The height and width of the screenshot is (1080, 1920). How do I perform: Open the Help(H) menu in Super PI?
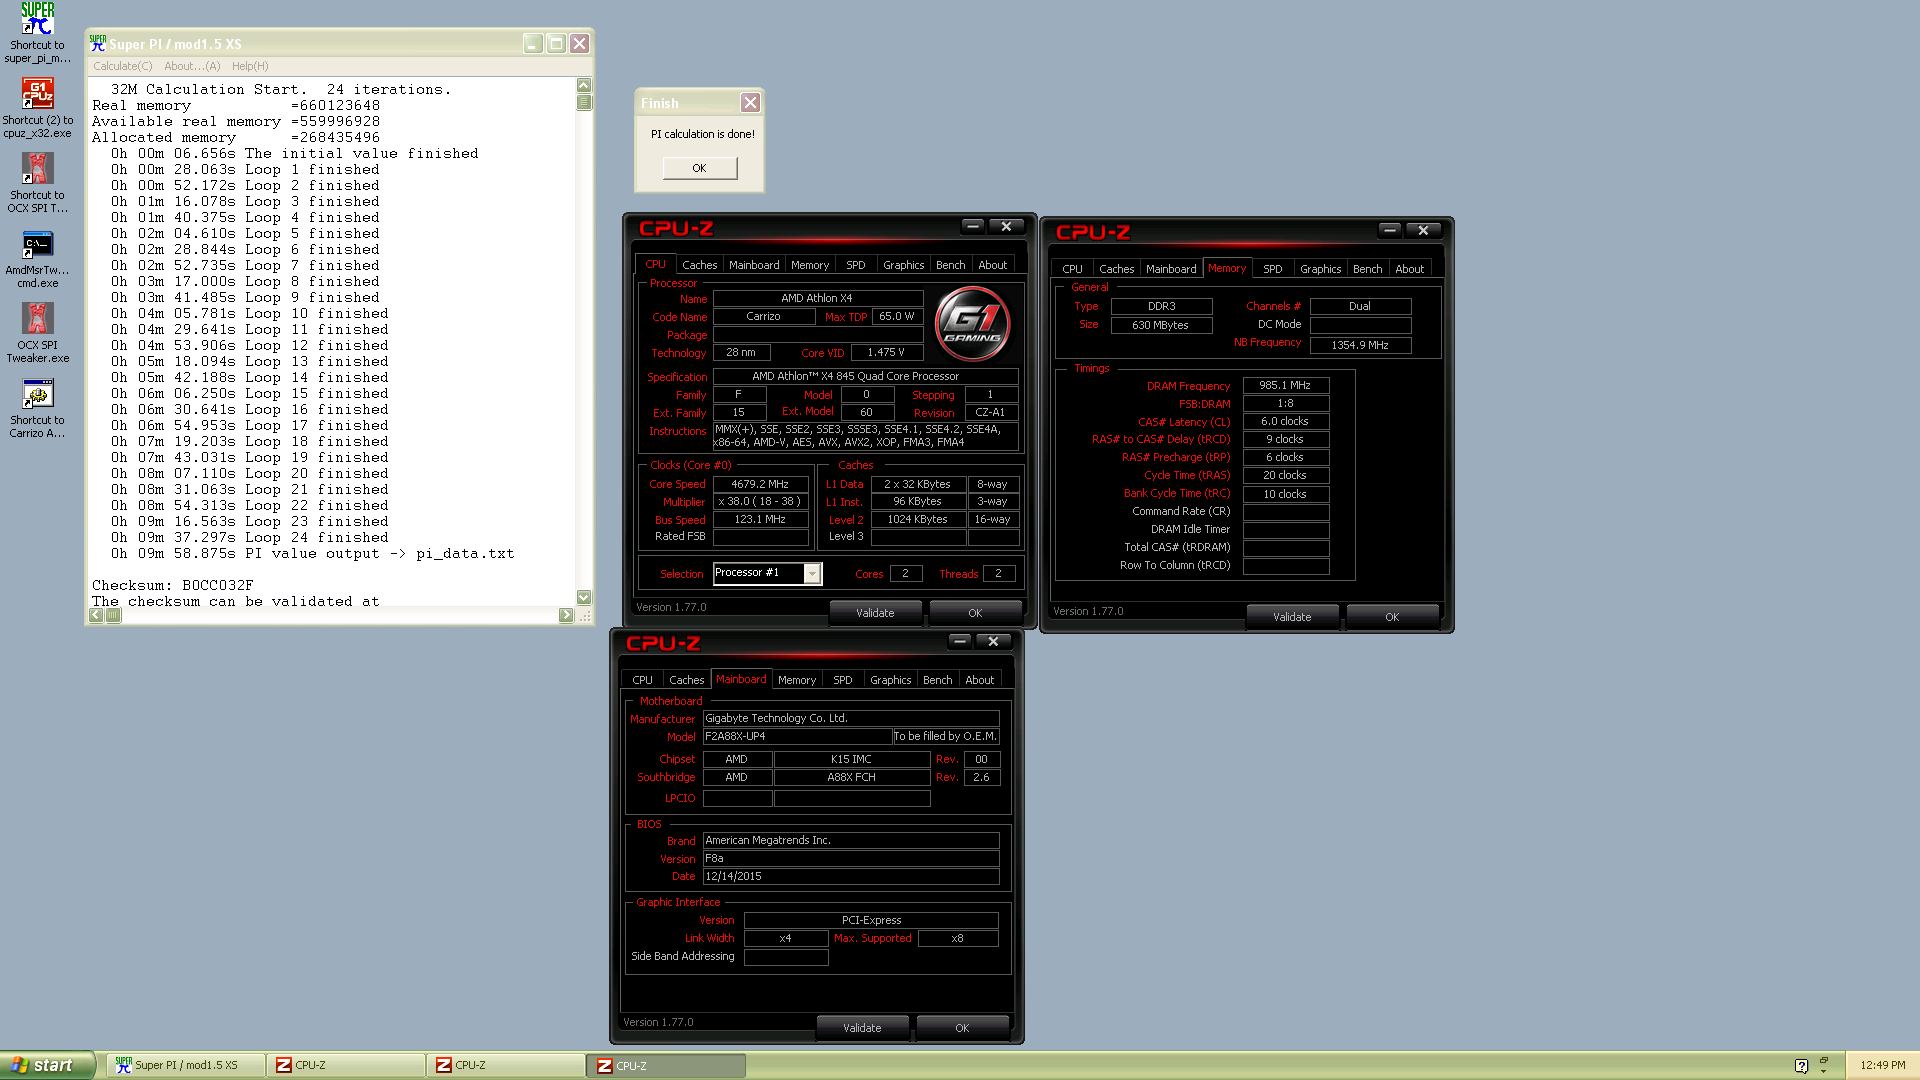pyautogui.click(x=250, y=66)
